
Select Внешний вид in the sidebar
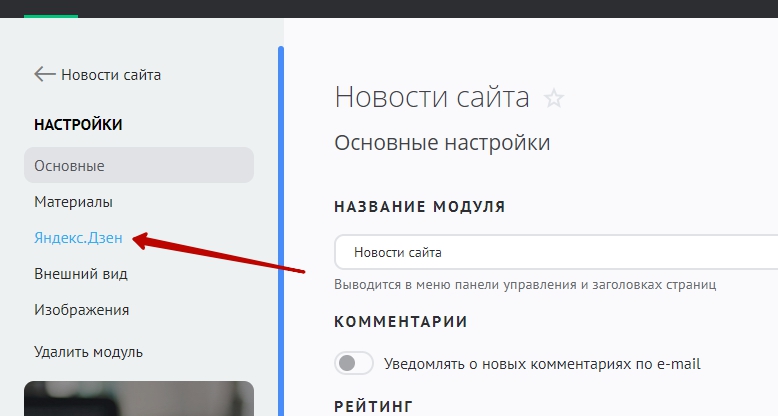click(80, 274)
